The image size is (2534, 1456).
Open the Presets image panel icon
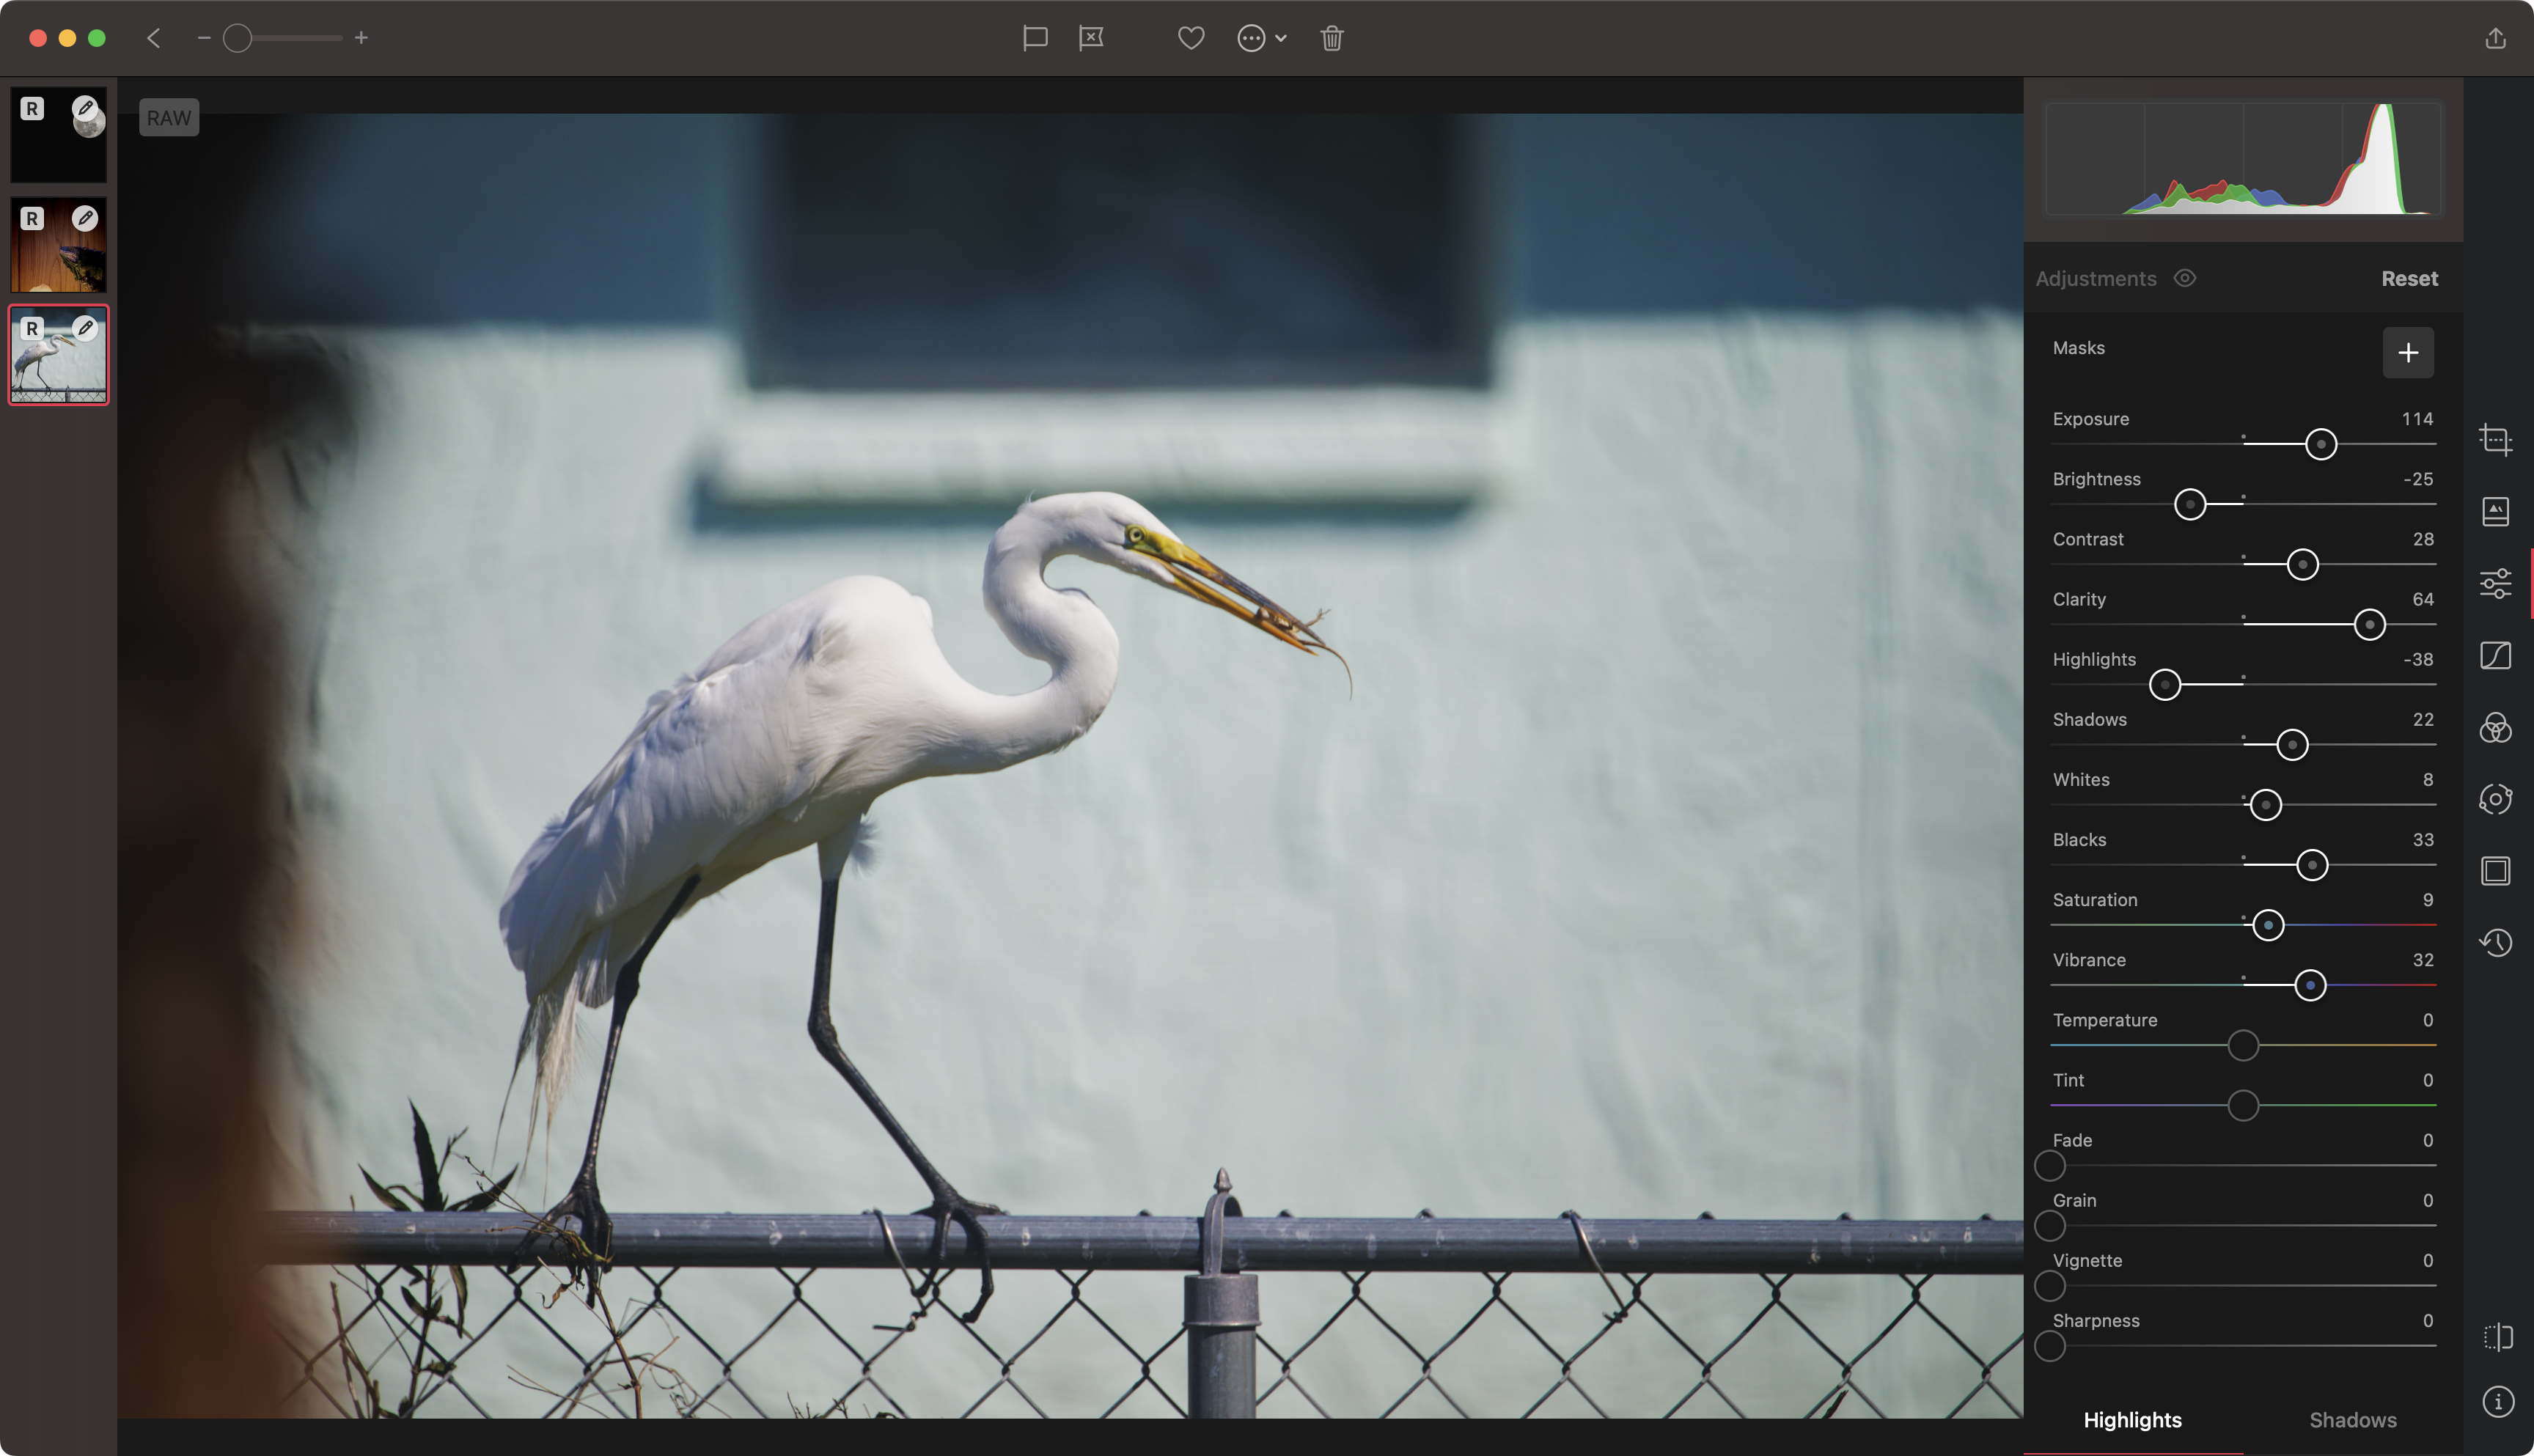[2495, 511]
